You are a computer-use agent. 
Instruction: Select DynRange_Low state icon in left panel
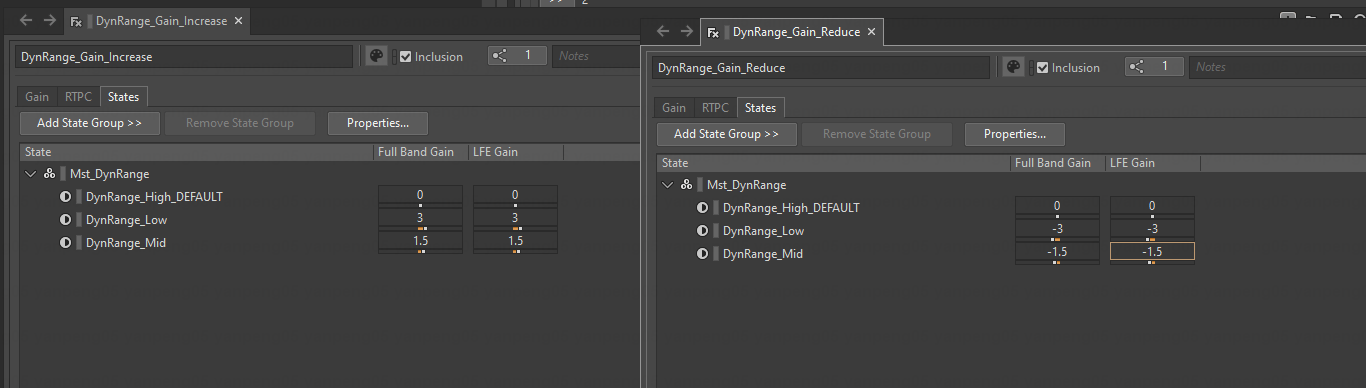coord(65,220)
